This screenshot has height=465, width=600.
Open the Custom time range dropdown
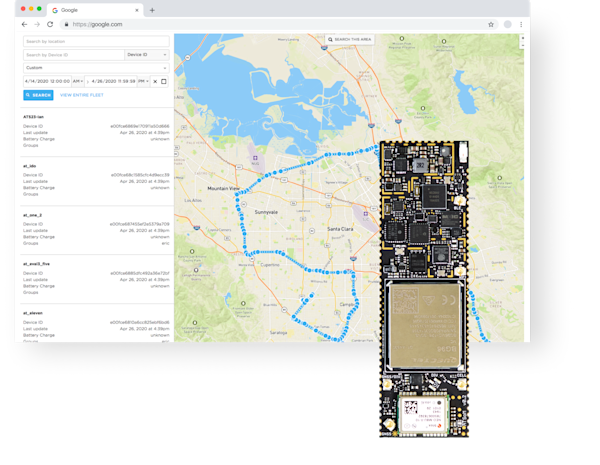tap(96, 68)
